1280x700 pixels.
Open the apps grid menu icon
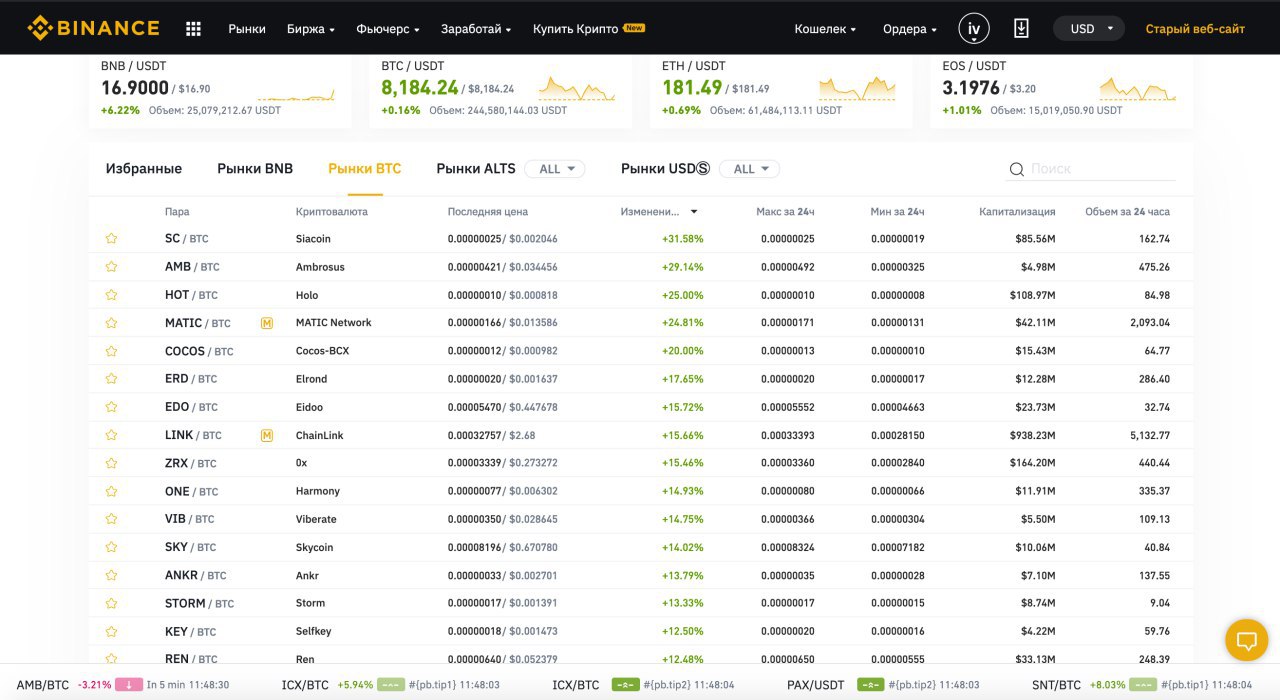(194, 29)
